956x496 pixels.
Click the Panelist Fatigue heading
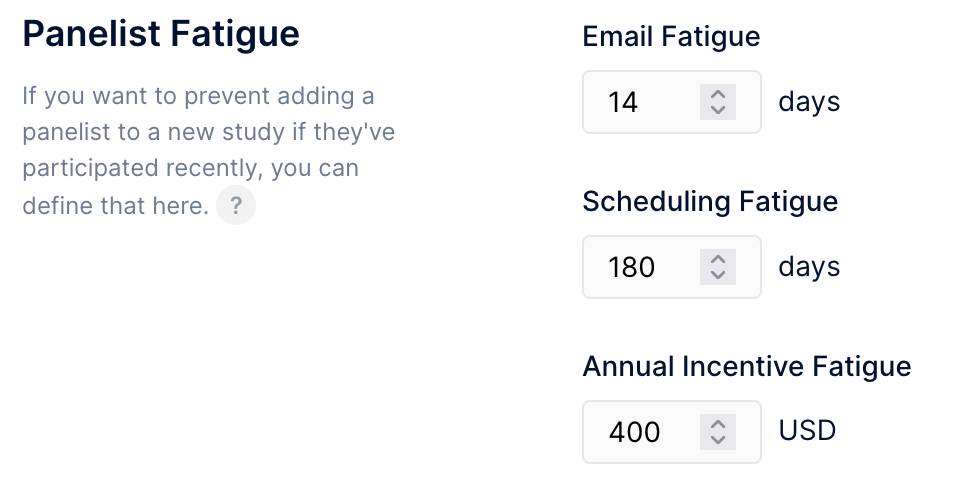click(x=161, y=34)
